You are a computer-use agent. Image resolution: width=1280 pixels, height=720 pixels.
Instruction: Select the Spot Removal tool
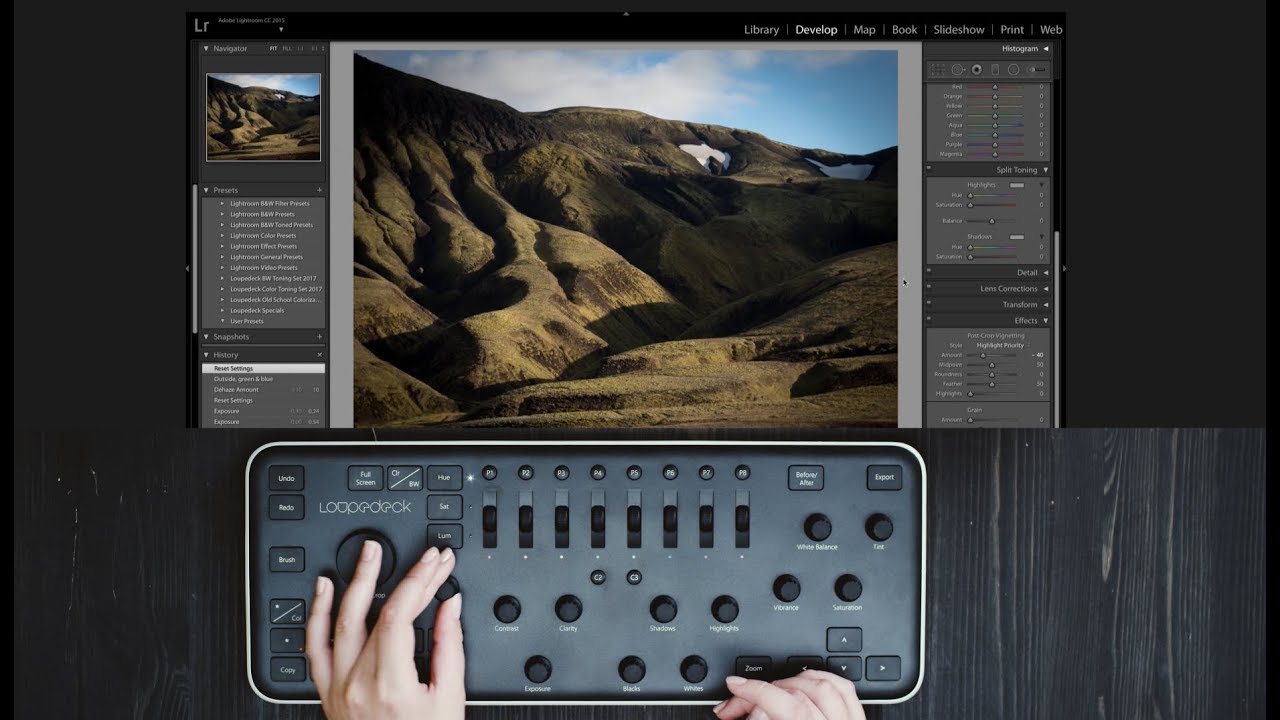coord(957,70)
